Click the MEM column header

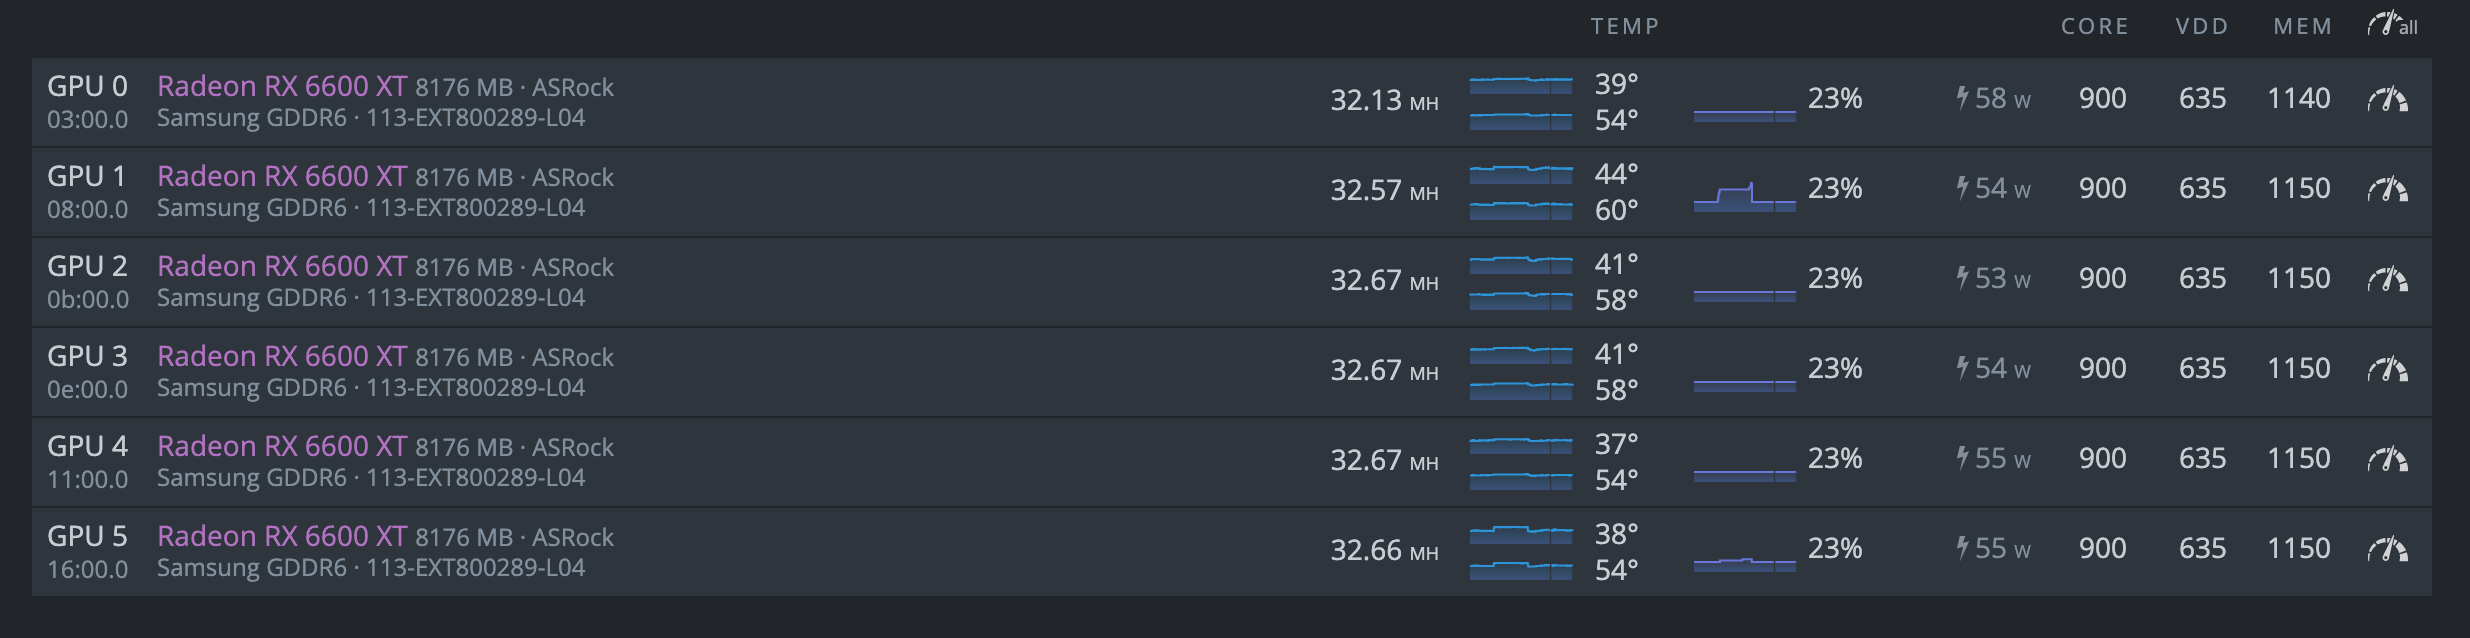click(x=2303, y=26)
